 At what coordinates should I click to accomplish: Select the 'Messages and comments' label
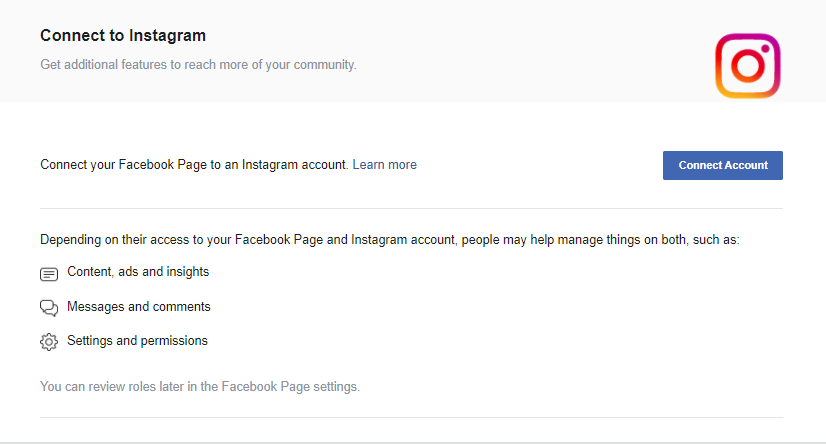(138, 307)
